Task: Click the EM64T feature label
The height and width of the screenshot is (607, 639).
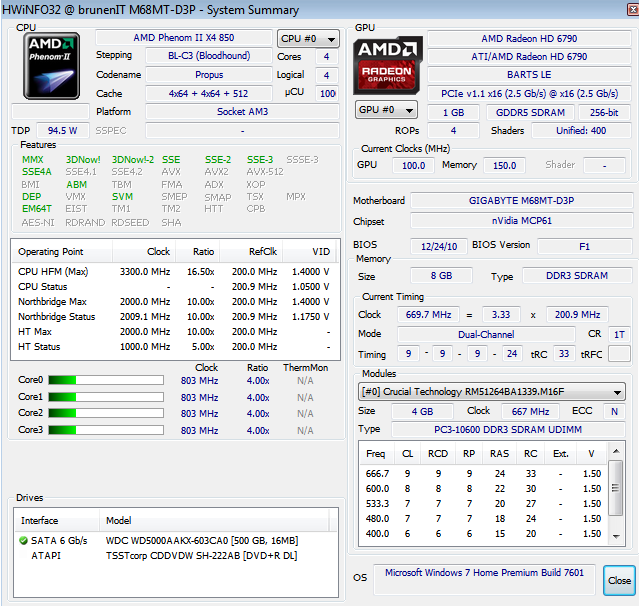Action: 37,209
